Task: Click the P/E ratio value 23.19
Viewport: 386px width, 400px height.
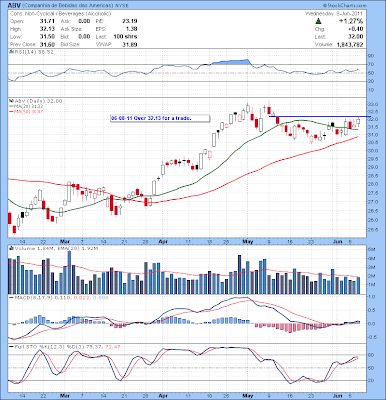Action: (130, 21)
